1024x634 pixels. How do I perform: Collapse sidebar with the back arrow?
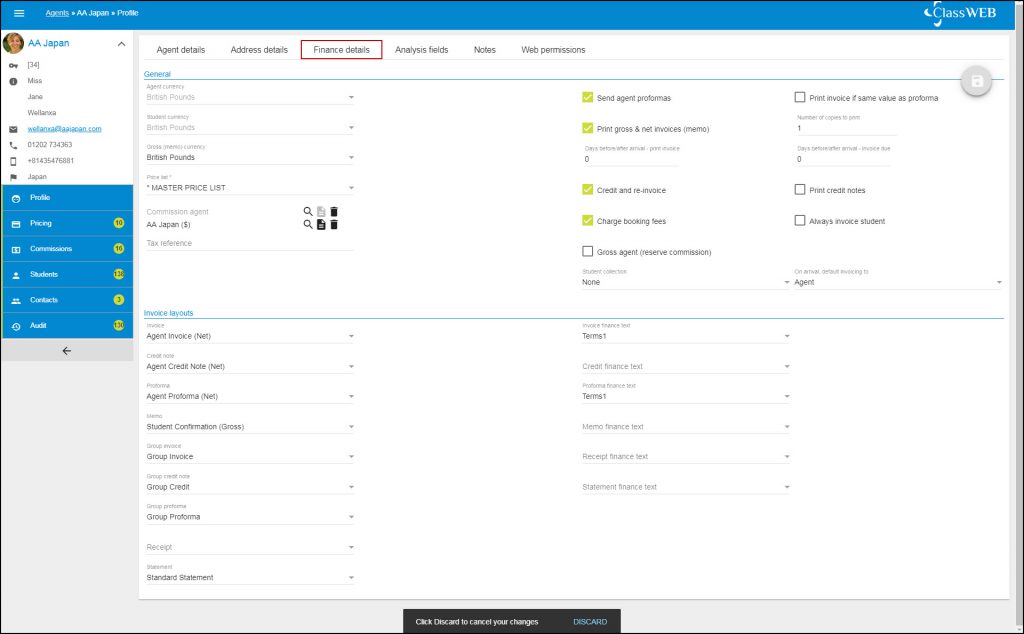point(67,351)
